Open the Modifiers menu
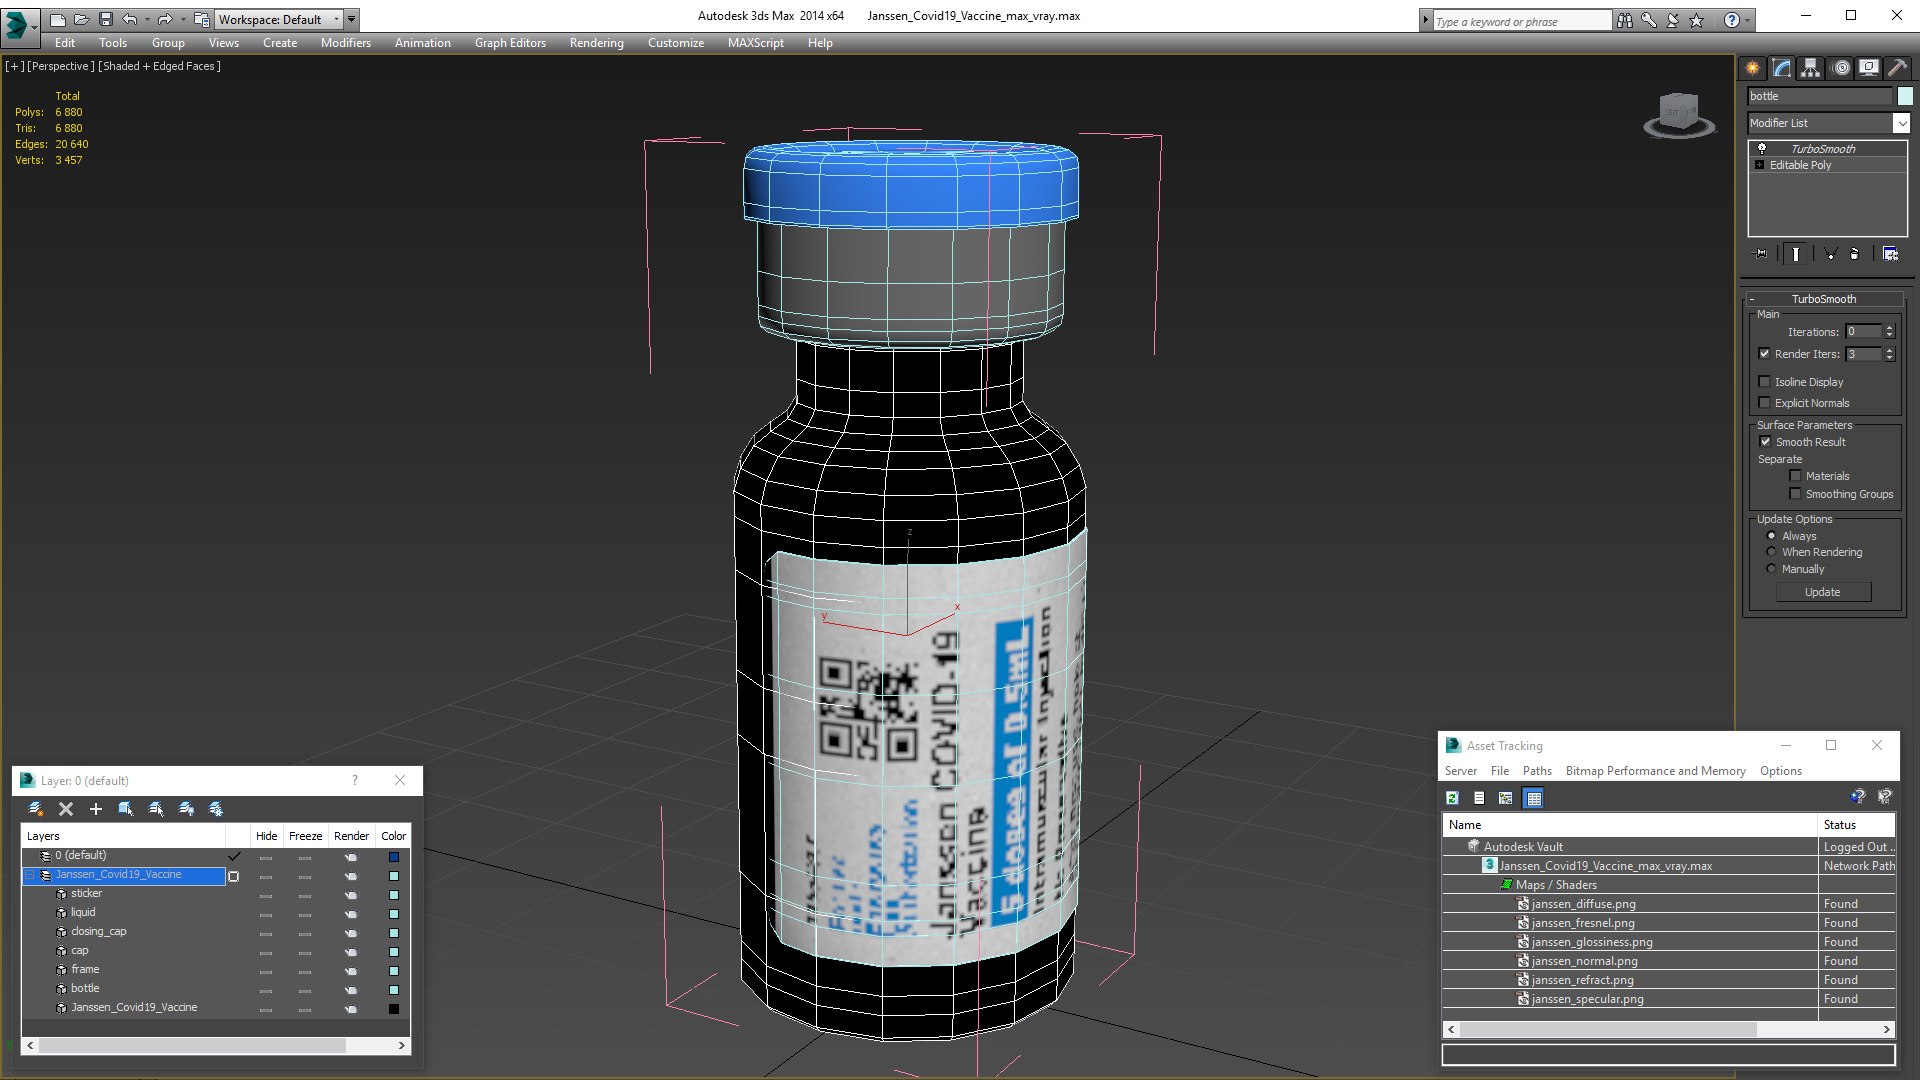This screenshot has width=1920, height=1080. point(345,43)
